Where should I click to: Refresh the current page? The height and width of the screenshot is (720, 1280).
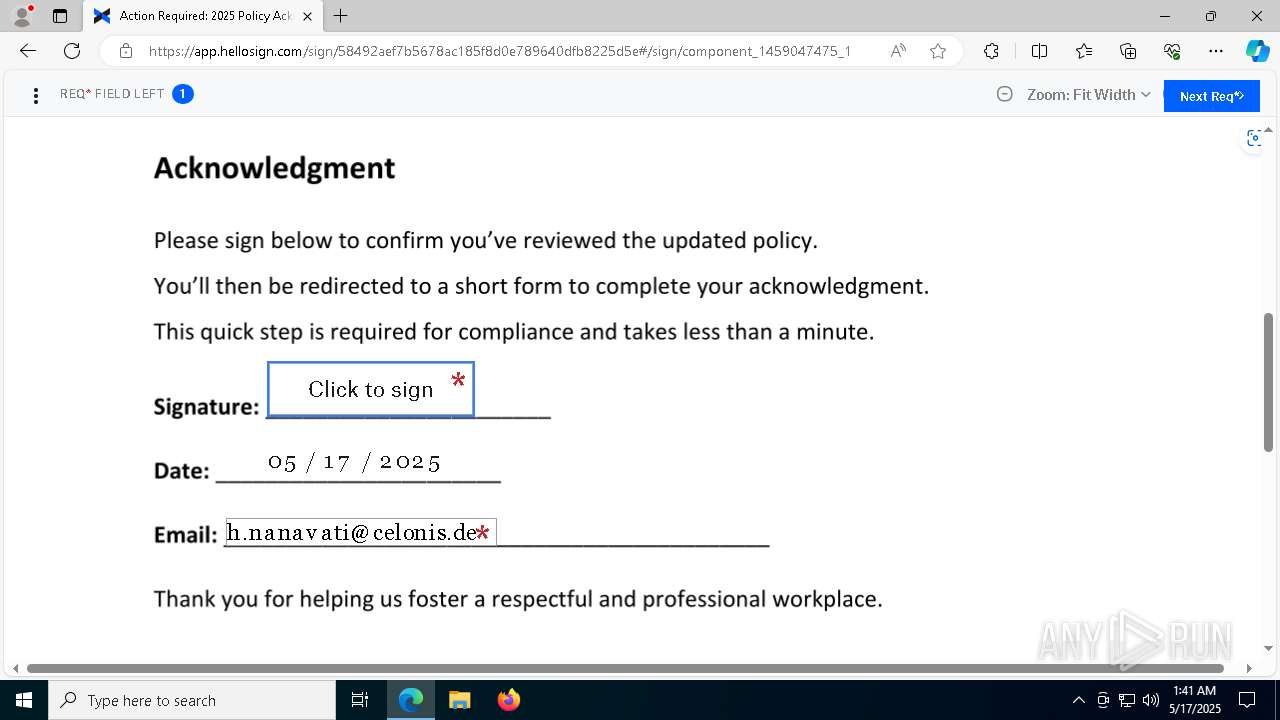click(72, 51)
